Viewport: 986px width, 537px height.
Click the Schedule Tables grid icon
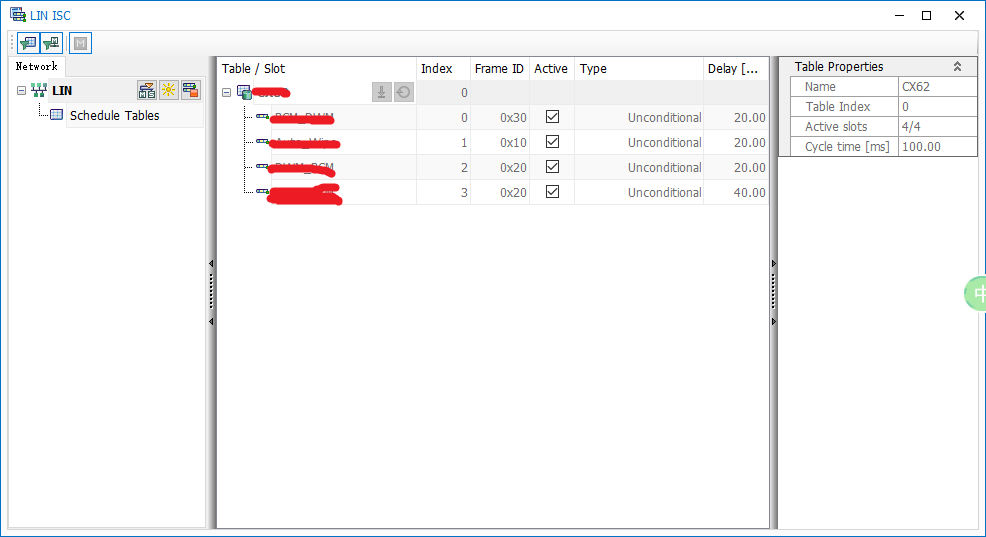[x=57, y=115]
